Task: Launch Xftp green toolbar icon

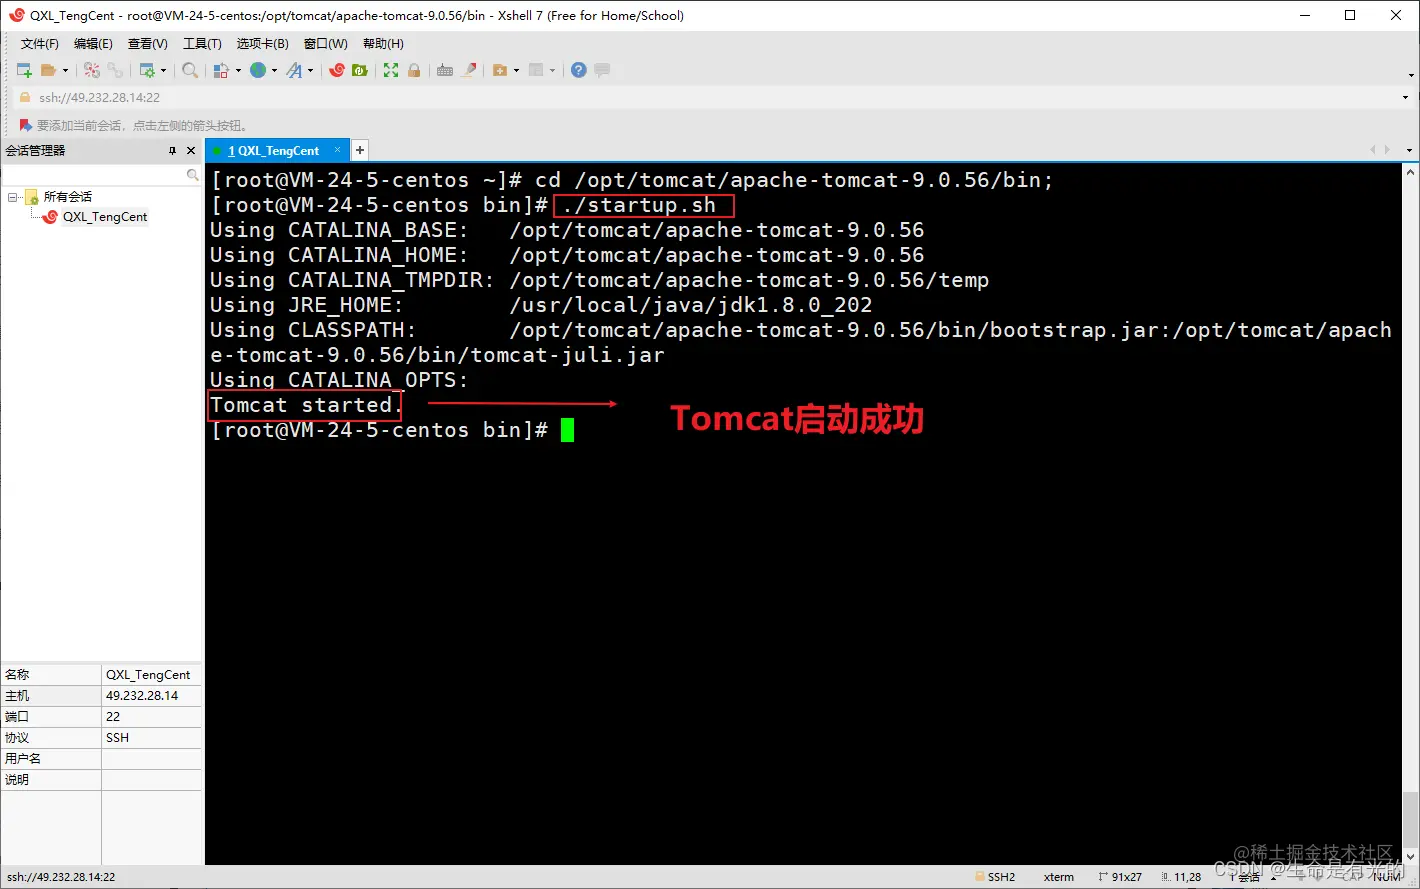Action: coord(360,70)
